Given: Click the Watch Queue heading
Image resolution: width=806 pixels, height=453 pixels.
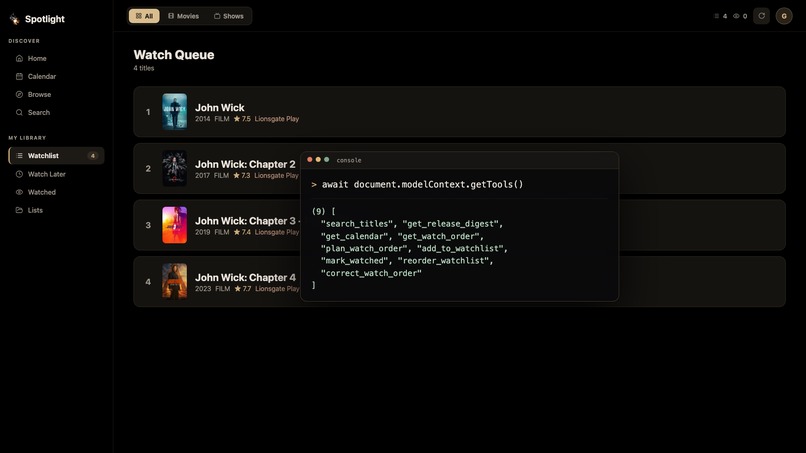Looking at the screenshot, I should tap(174, 55).
